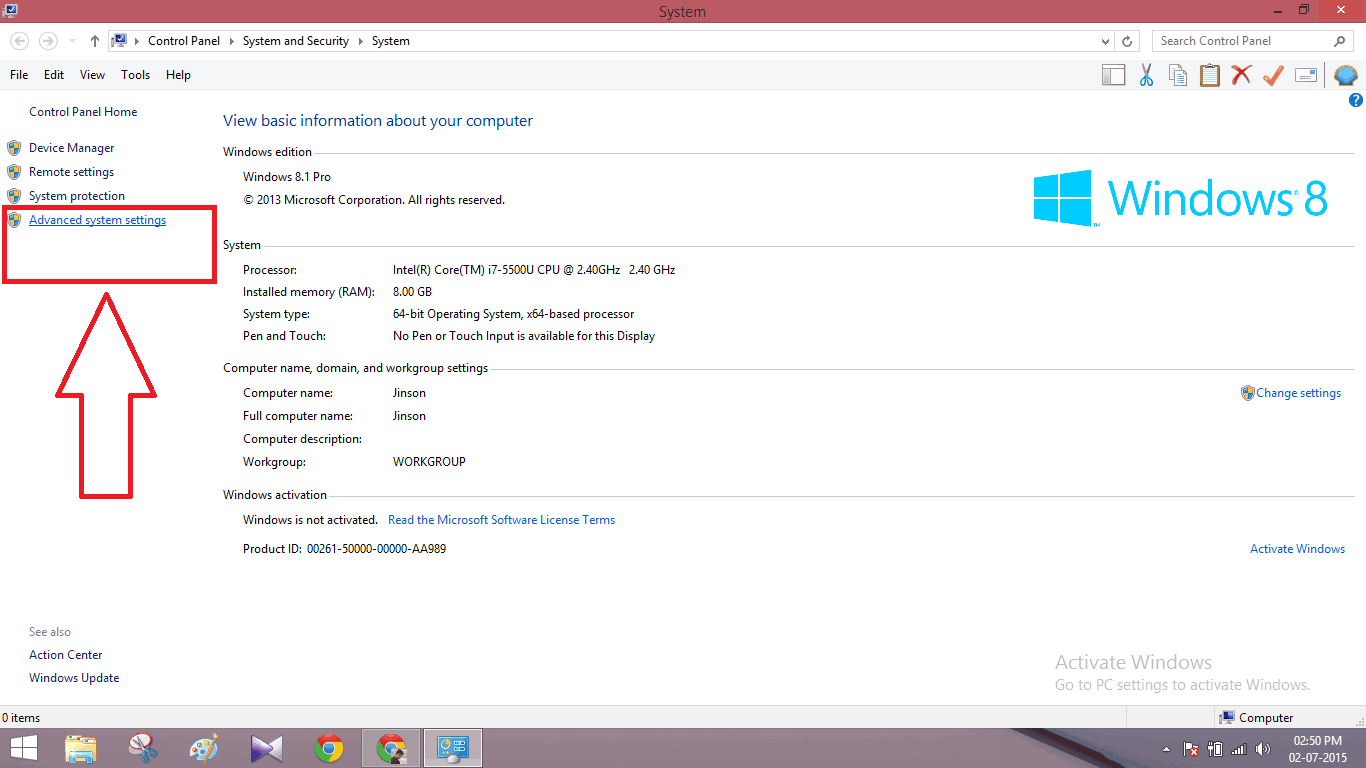Click the Windows 8.1 Pro edition text
This screenshot has height=768, width=1366.
(x=287, y=177)
